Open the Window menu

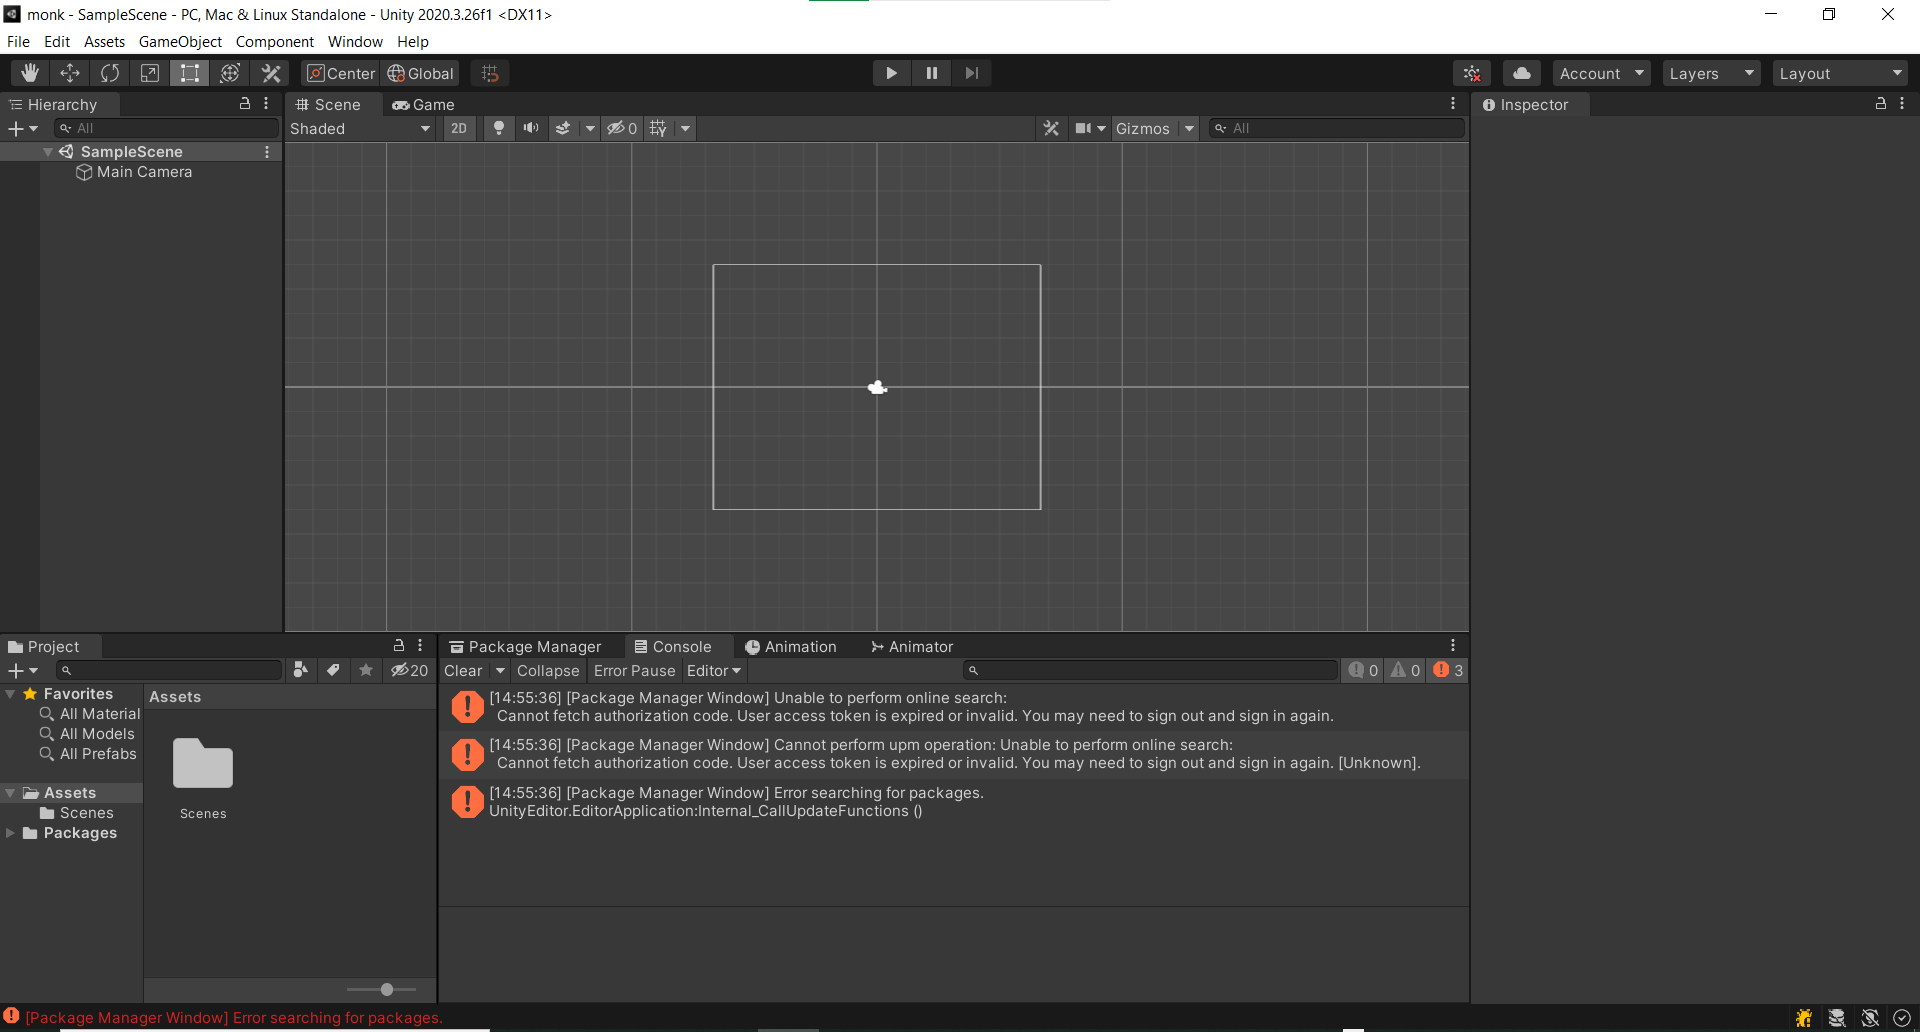[355, 42]
